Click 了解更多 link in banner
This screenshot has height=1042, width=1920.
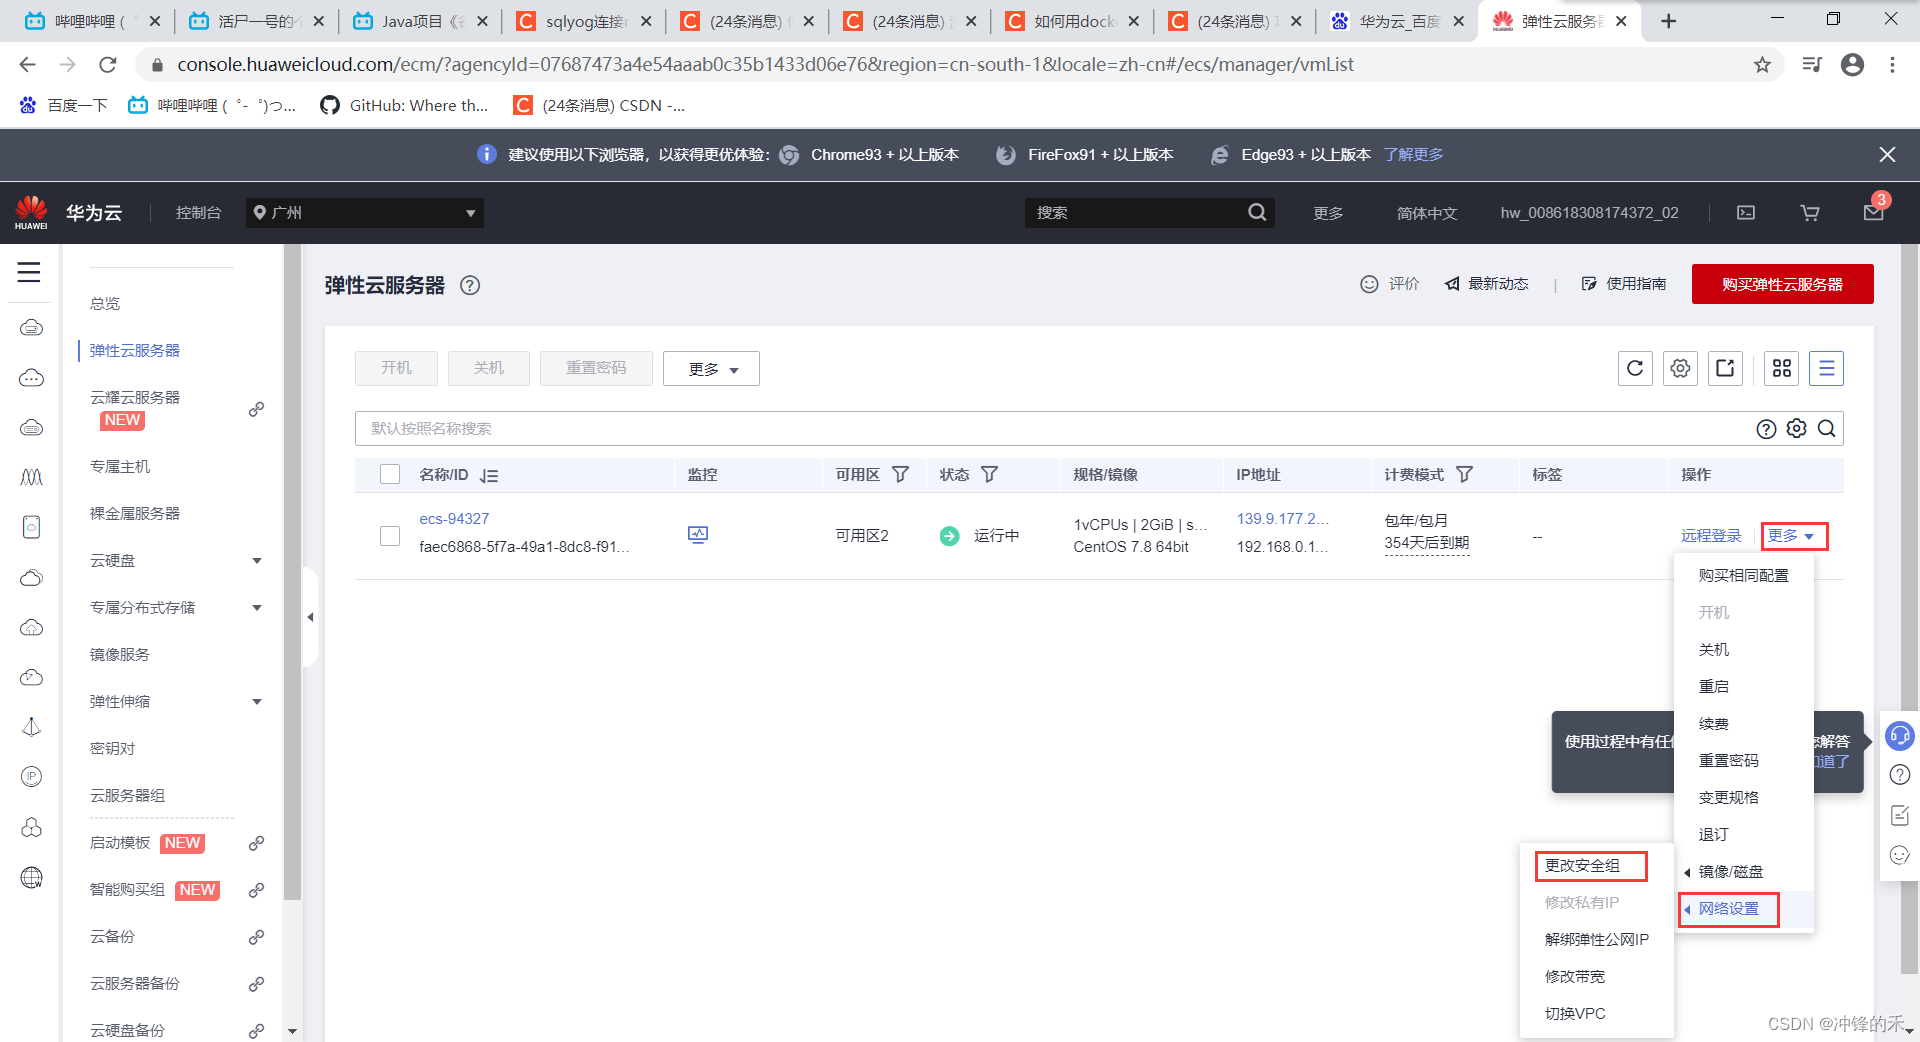point(1413,154)
